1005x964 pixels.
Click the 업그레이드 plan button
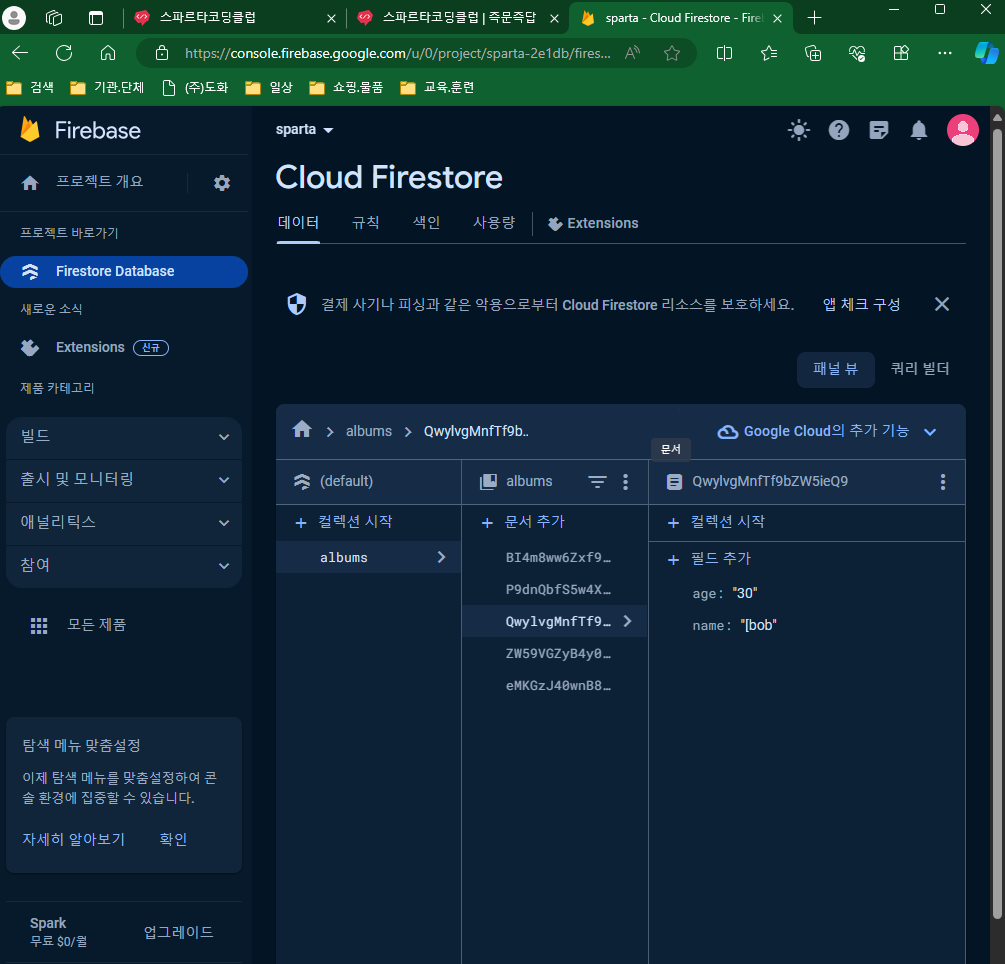178,933
